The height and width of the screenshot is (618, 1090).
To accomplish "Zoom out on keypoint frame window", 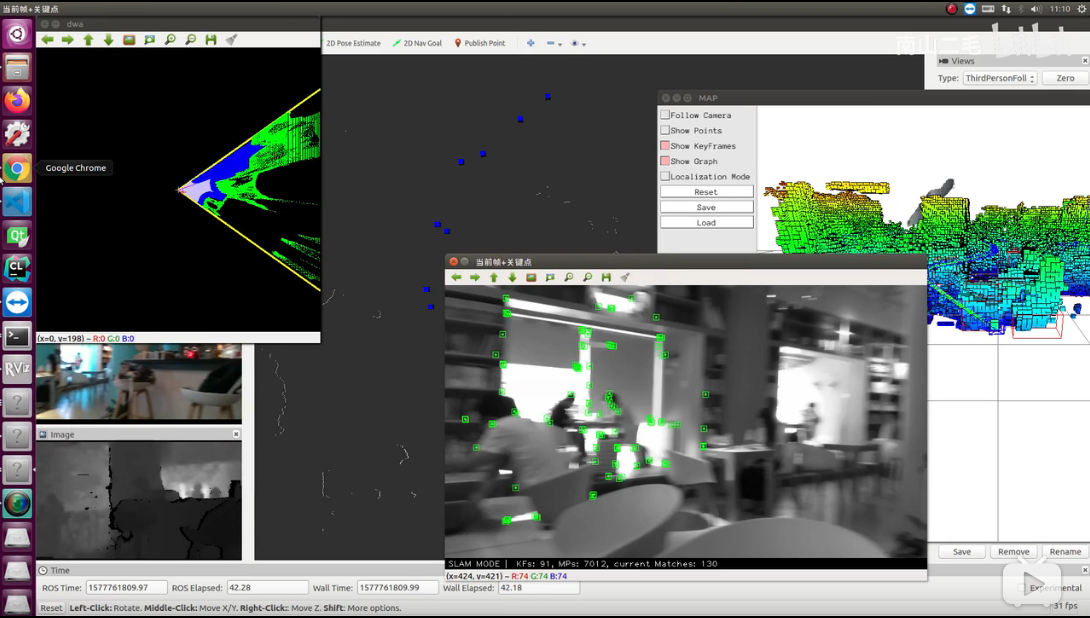I will pos(587,277).
